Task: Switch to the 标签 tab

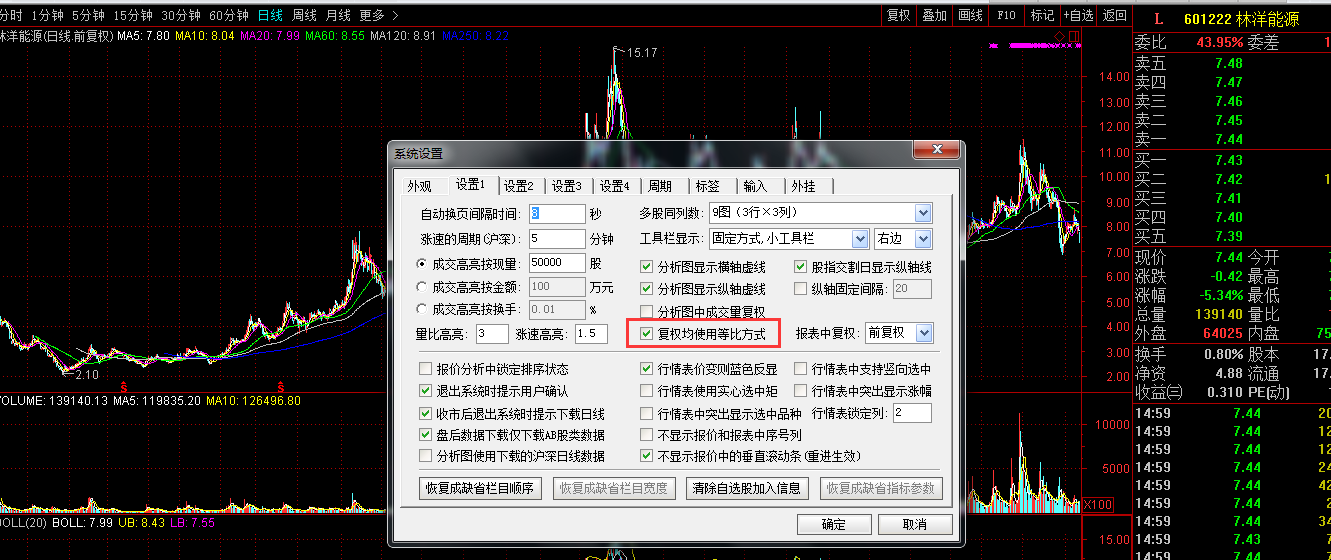Action: pos(708,186)
